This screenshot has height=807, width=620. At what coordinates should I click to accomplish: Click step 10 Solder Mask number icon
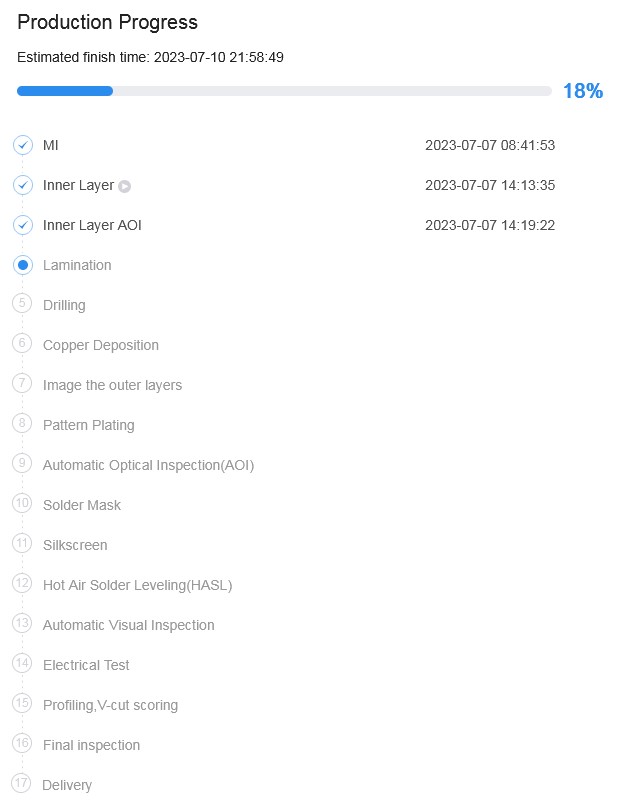point(23,503)
